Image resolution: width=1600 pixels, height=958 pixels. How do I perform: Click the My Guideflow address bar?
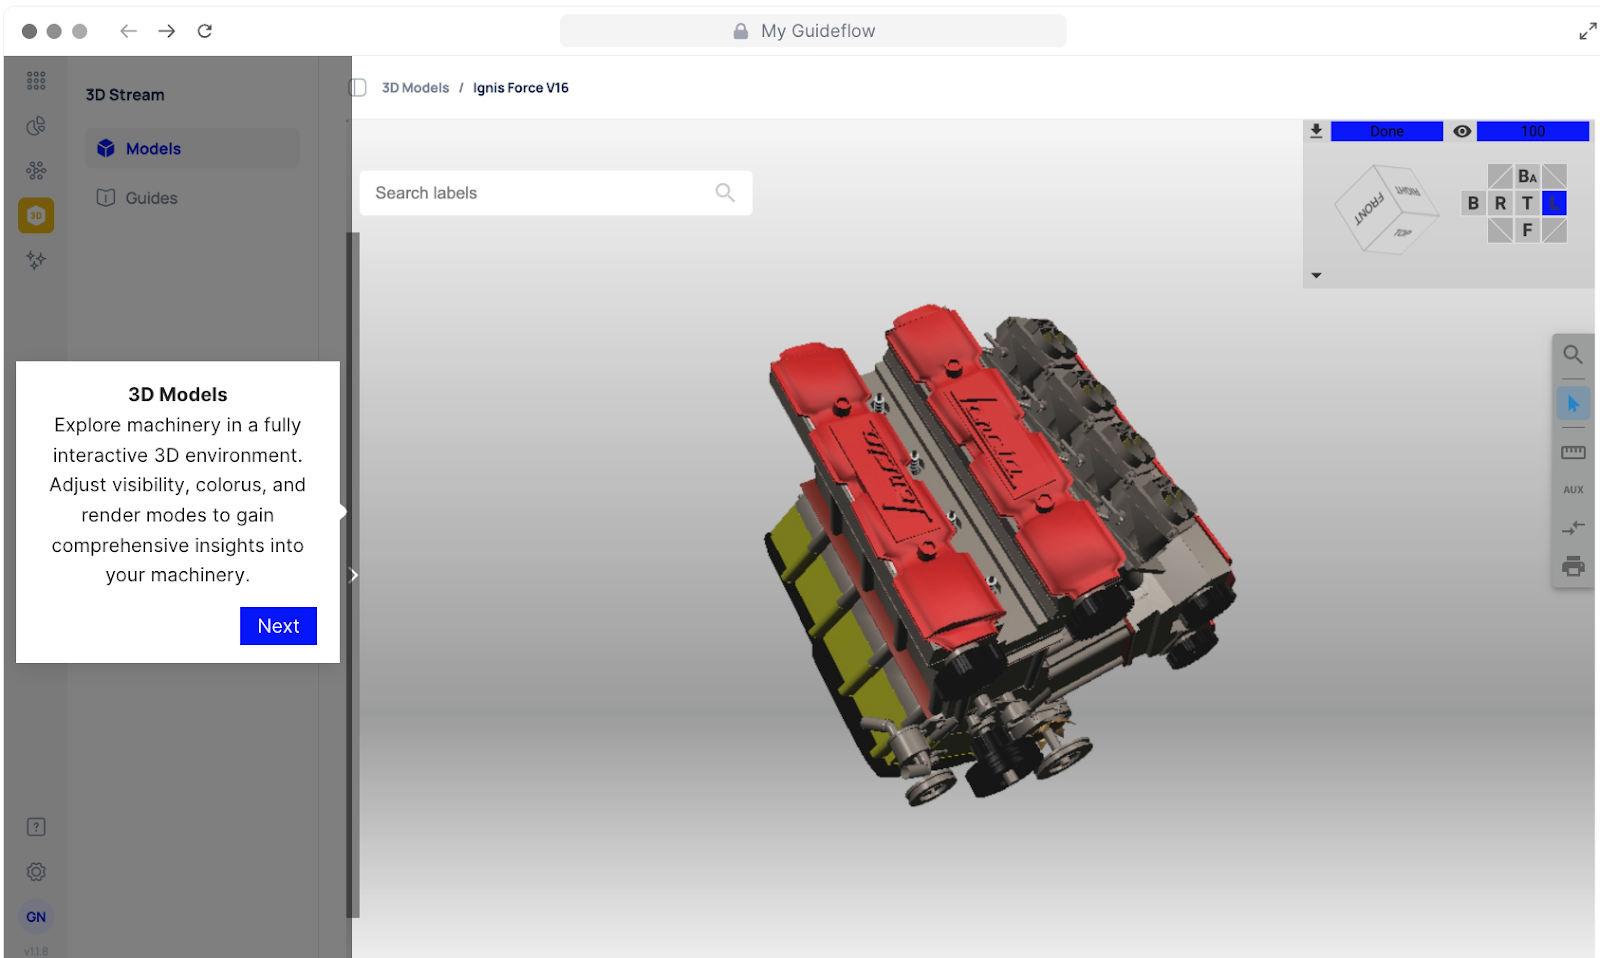(813, 31)
